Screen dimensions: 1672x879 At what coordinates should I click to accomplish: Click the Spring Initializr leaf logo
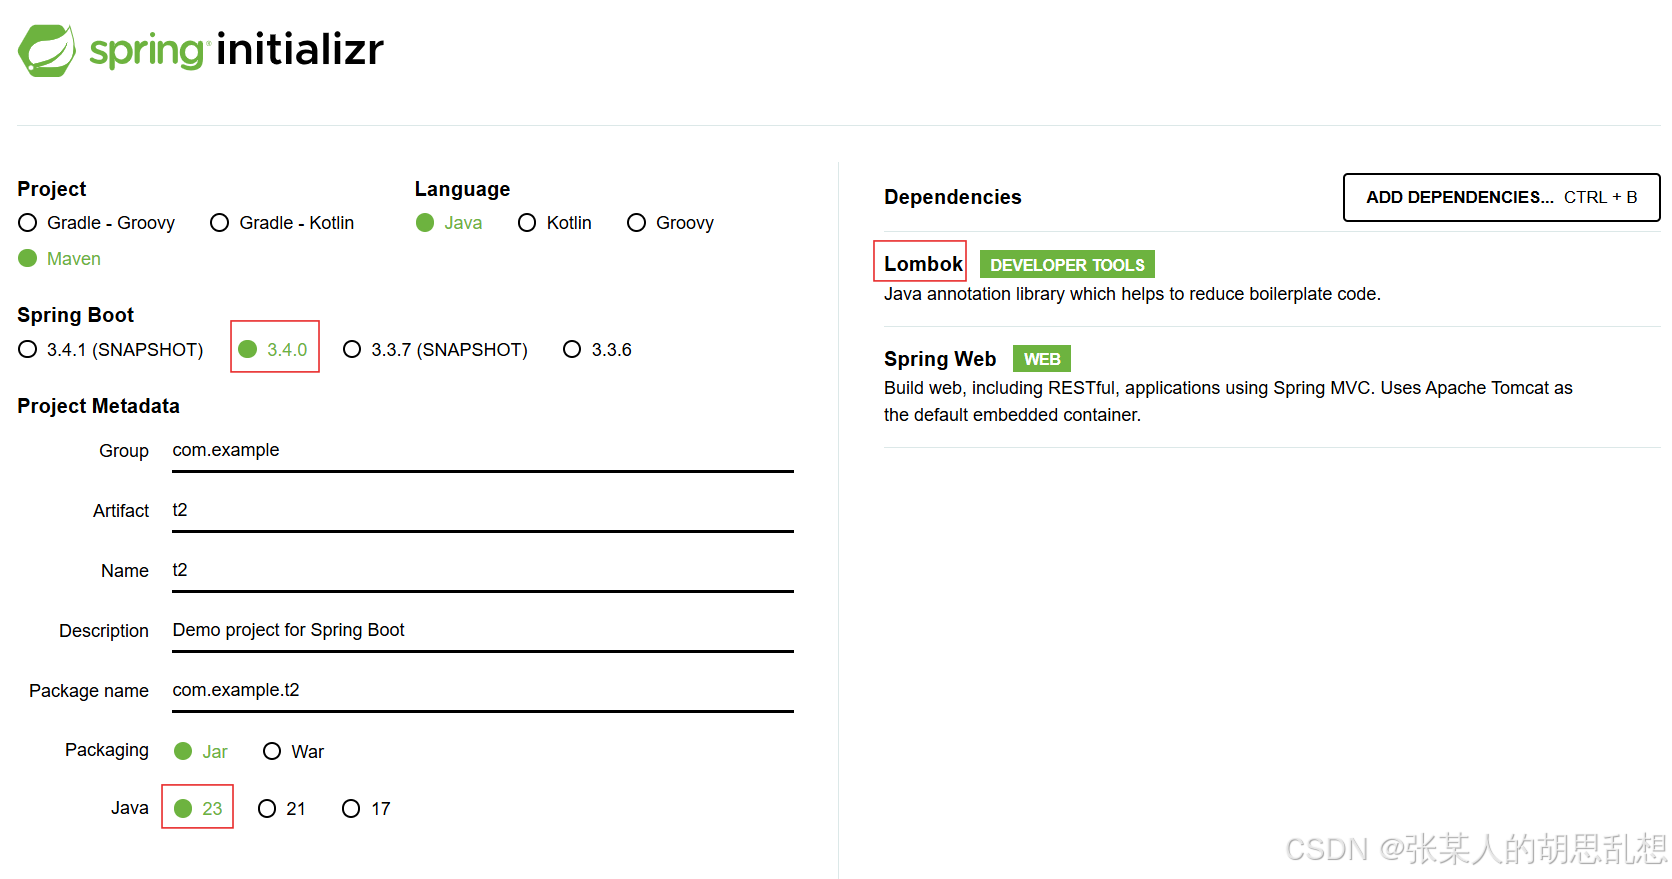[x=47, y=50]
